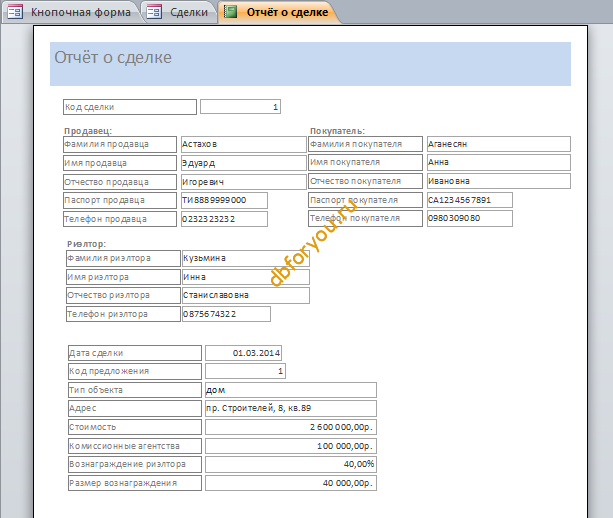This screenshot has height=518, width=613.
Task: Click agency commission field 100 000,00р.
Action: tap(291, 446)
